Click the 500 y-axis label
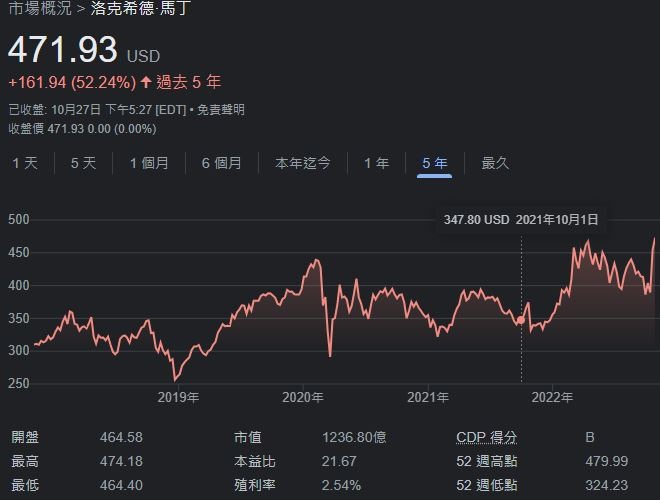Screen dimensions: 660x500 (x=19, y=219)
